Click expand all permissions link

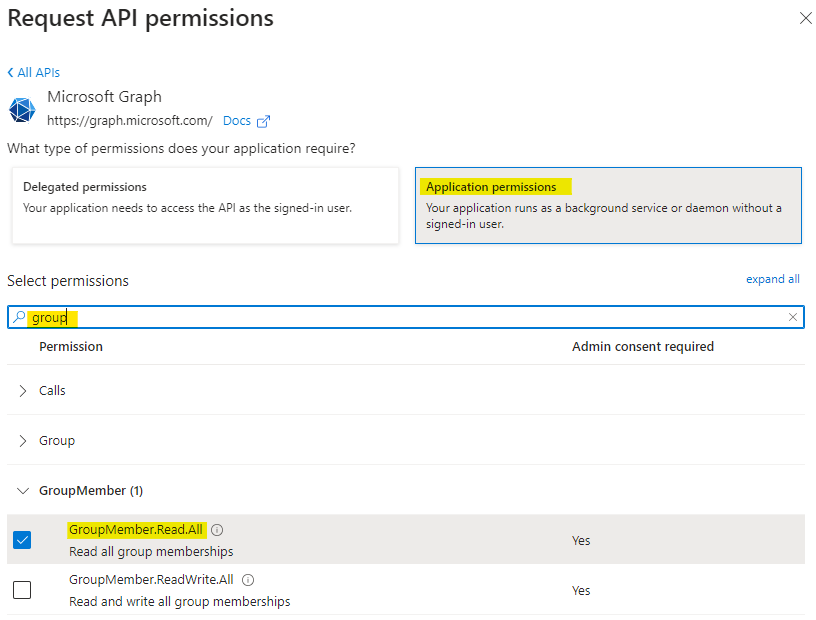click(x=773, y=279)
